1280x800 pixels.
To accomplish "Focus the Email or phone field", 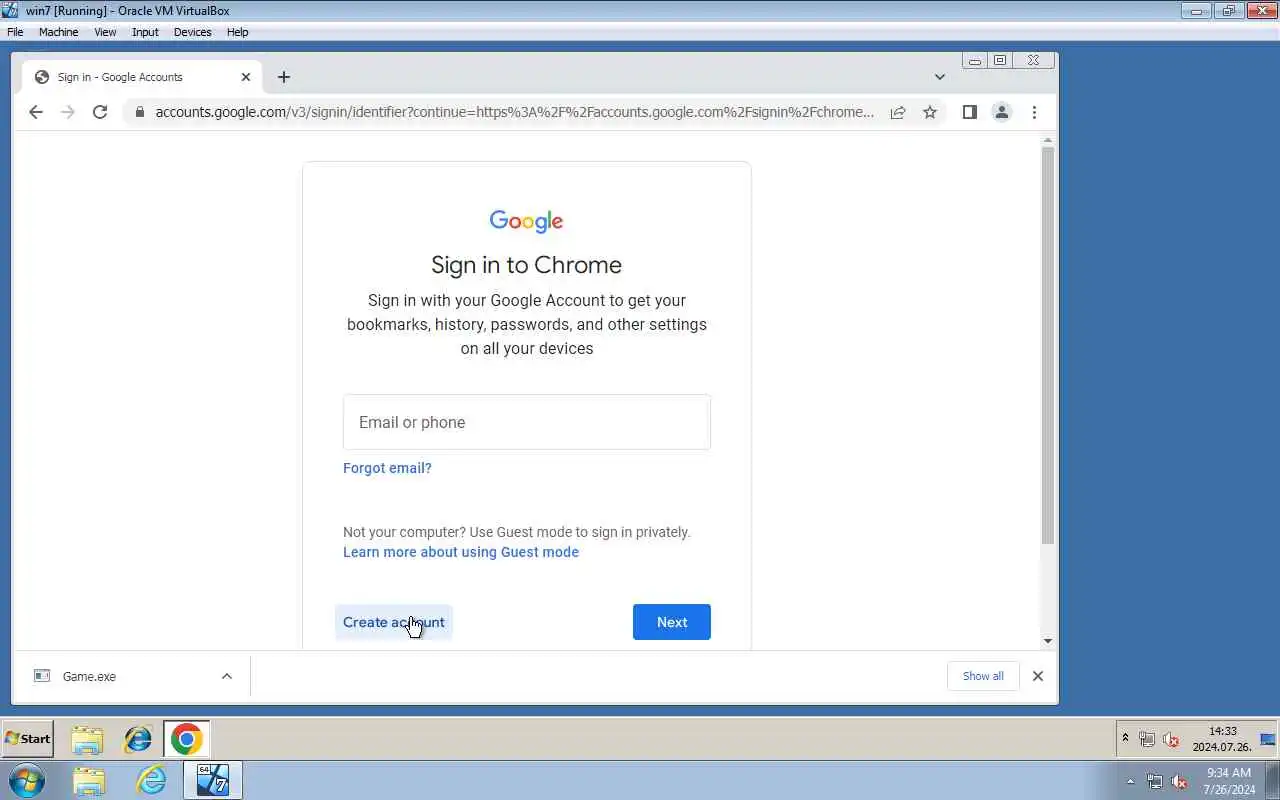I will point(527,422).
